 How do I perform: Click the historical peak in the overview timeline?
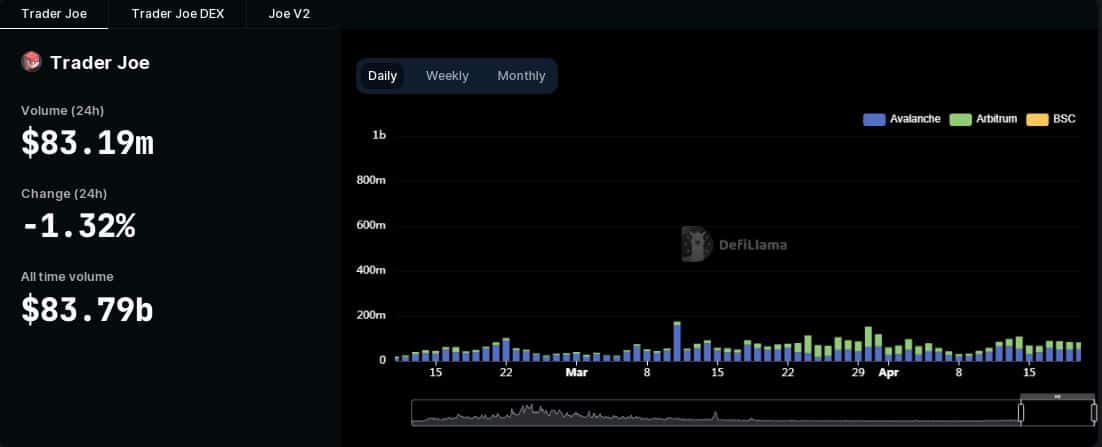531,408
